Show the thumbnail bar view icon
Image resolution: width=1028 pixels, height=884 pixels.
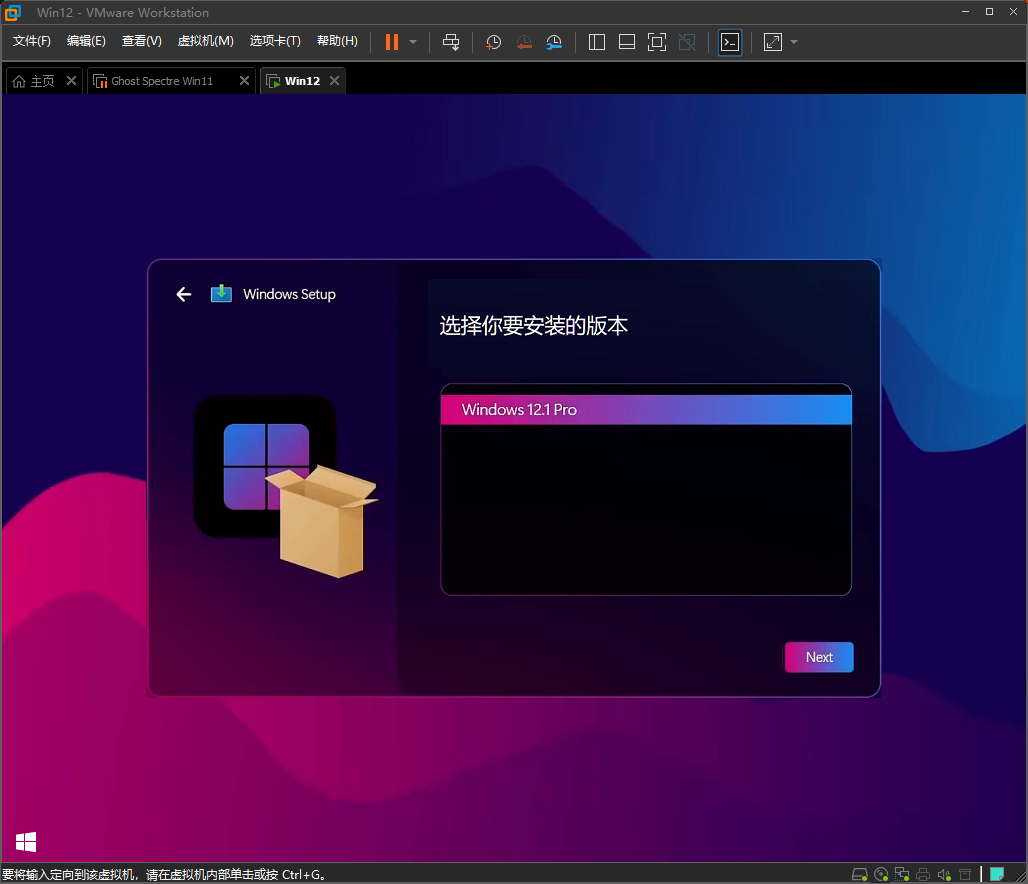(x=626, y=42)
